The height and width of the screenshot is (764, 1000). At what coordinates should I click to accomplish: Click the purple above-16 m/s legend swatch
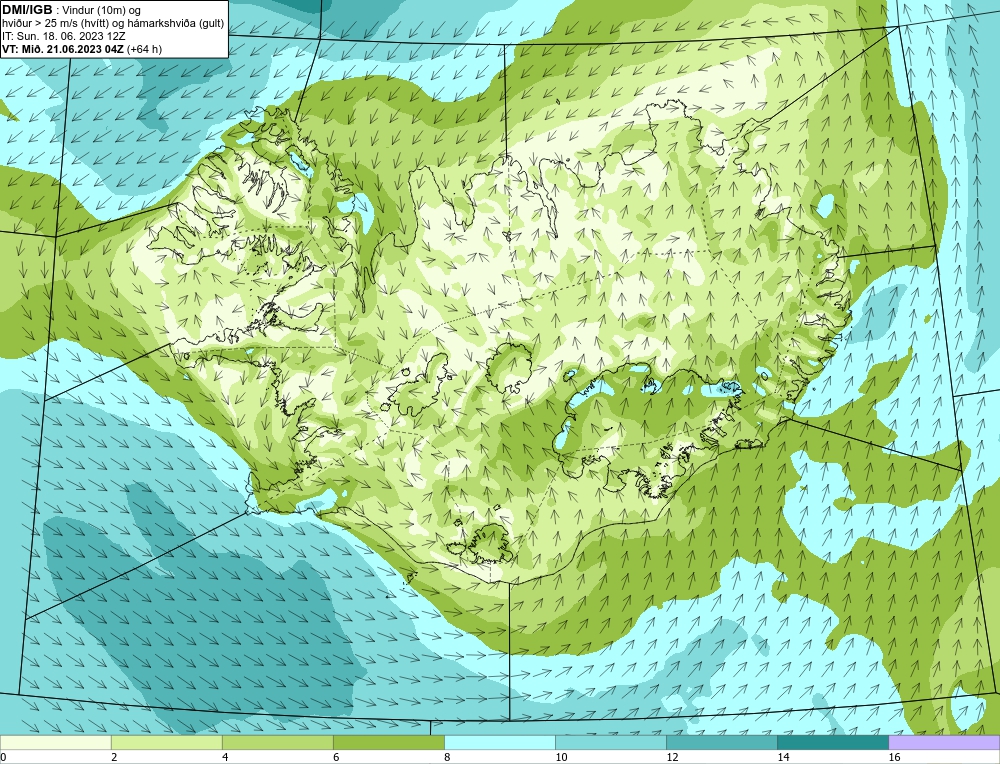point(944,742)
